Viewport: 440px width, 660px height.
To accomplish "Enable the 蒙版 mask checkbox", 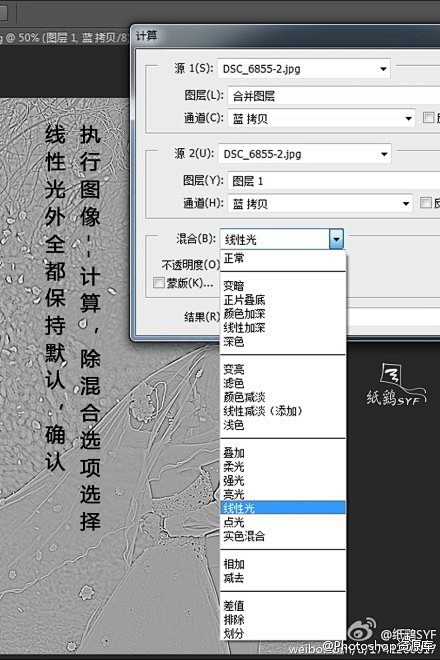I will pyautogui.click(x=159, y=282).
